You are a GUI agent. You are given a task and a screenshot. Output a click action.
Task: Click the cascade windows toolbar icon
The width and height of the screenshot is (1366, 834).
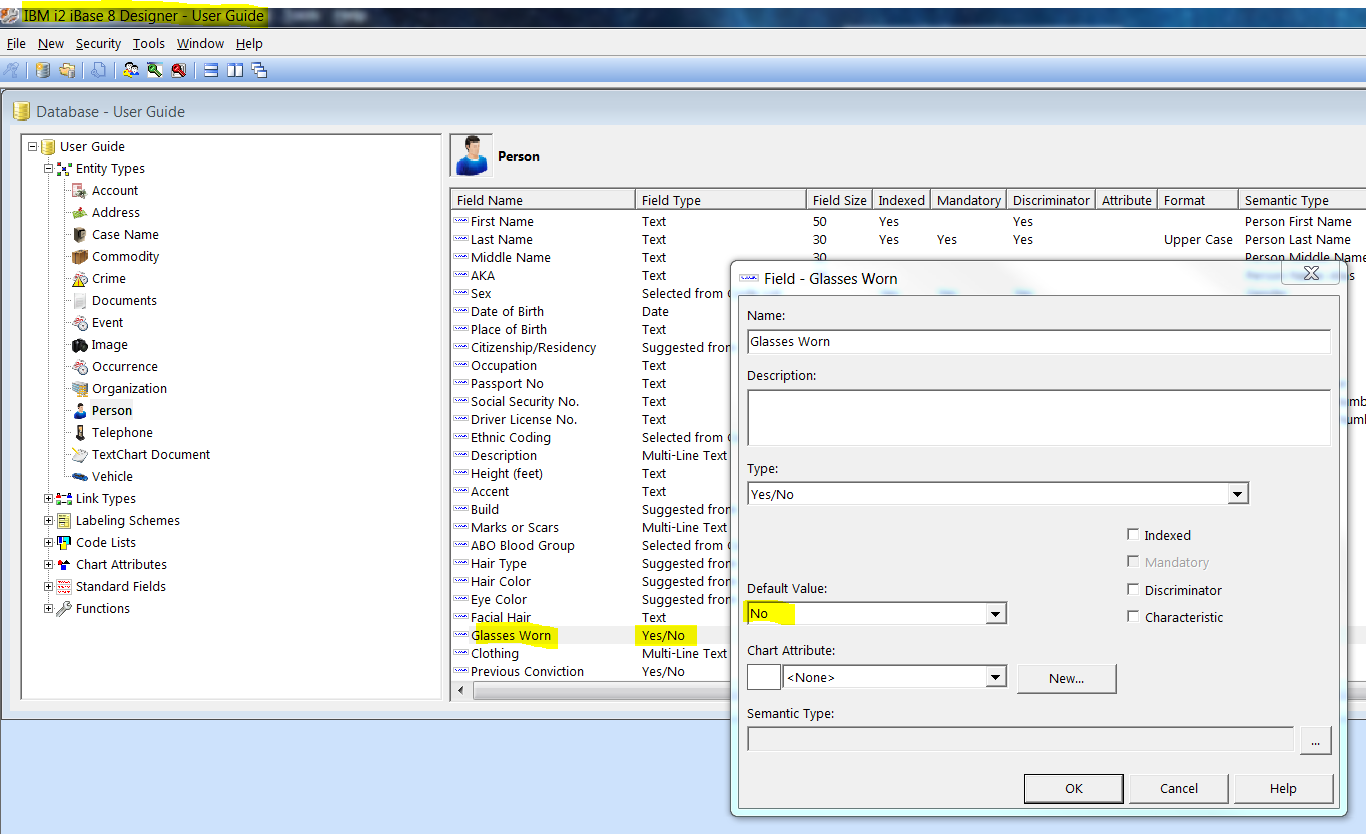coord(259,70)
